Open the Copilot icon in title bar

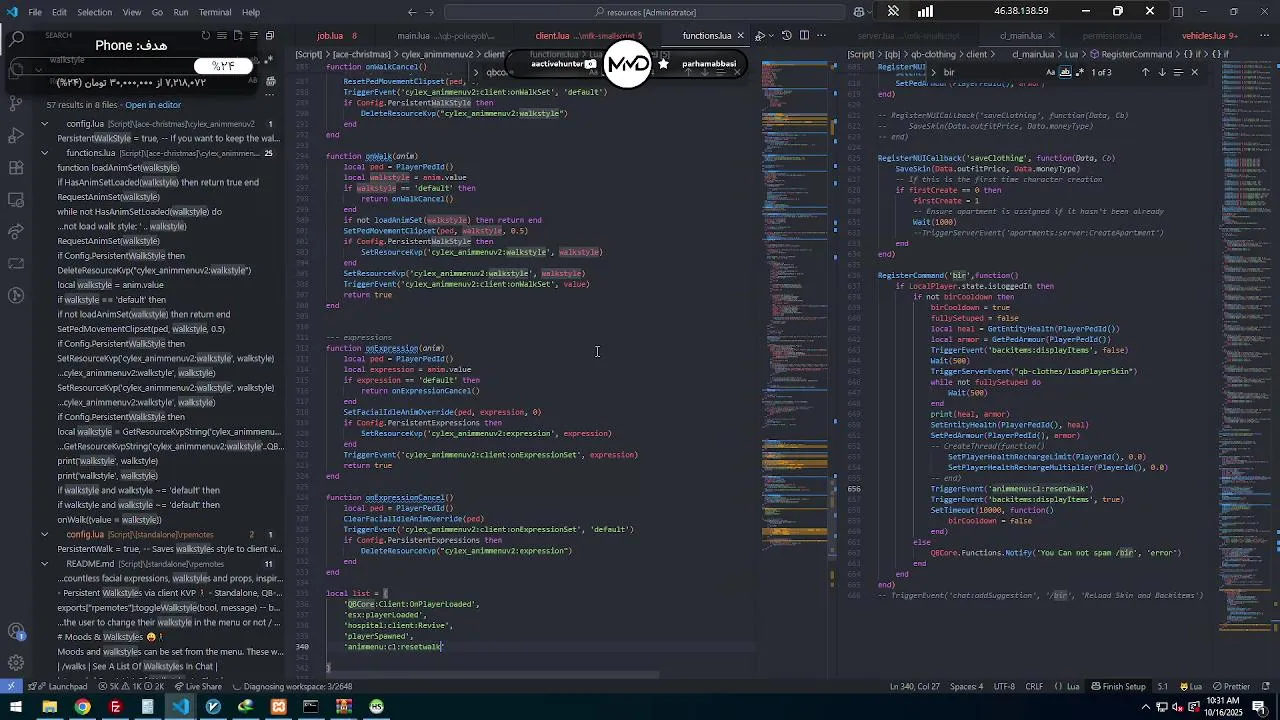pyautogui.click(x=860, y=12)
